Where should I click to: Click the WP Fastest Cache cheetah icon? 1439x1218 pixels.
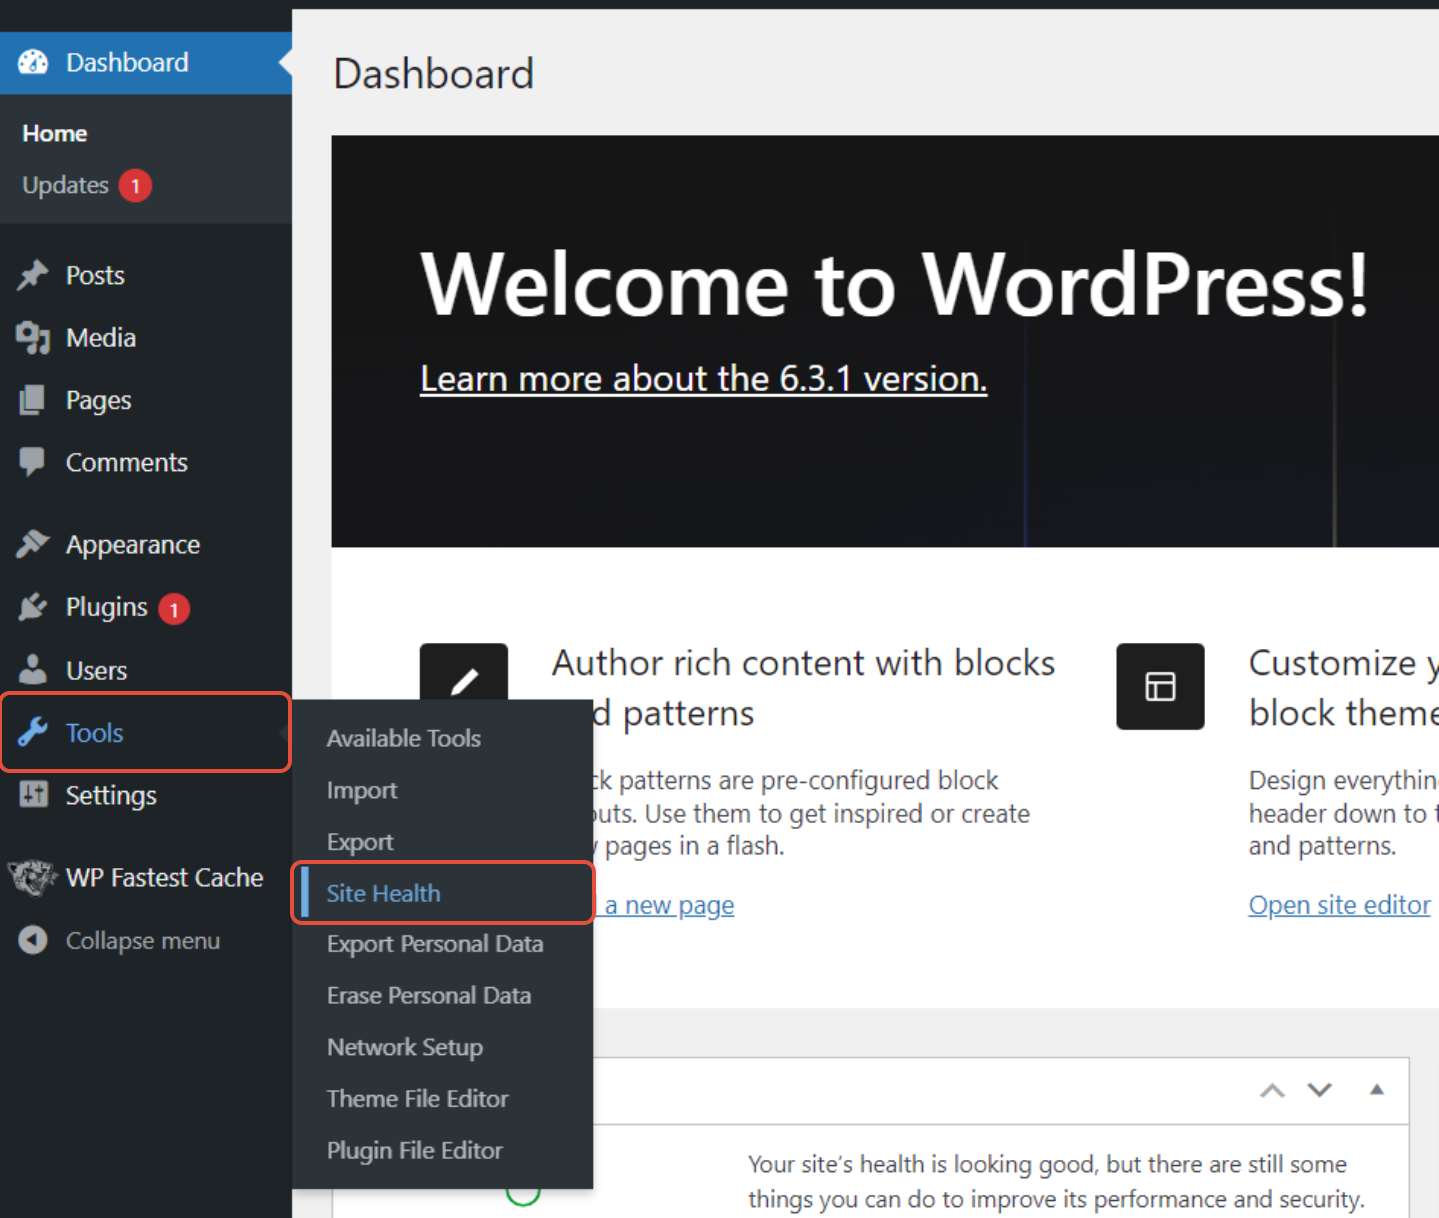coord(33,878)
